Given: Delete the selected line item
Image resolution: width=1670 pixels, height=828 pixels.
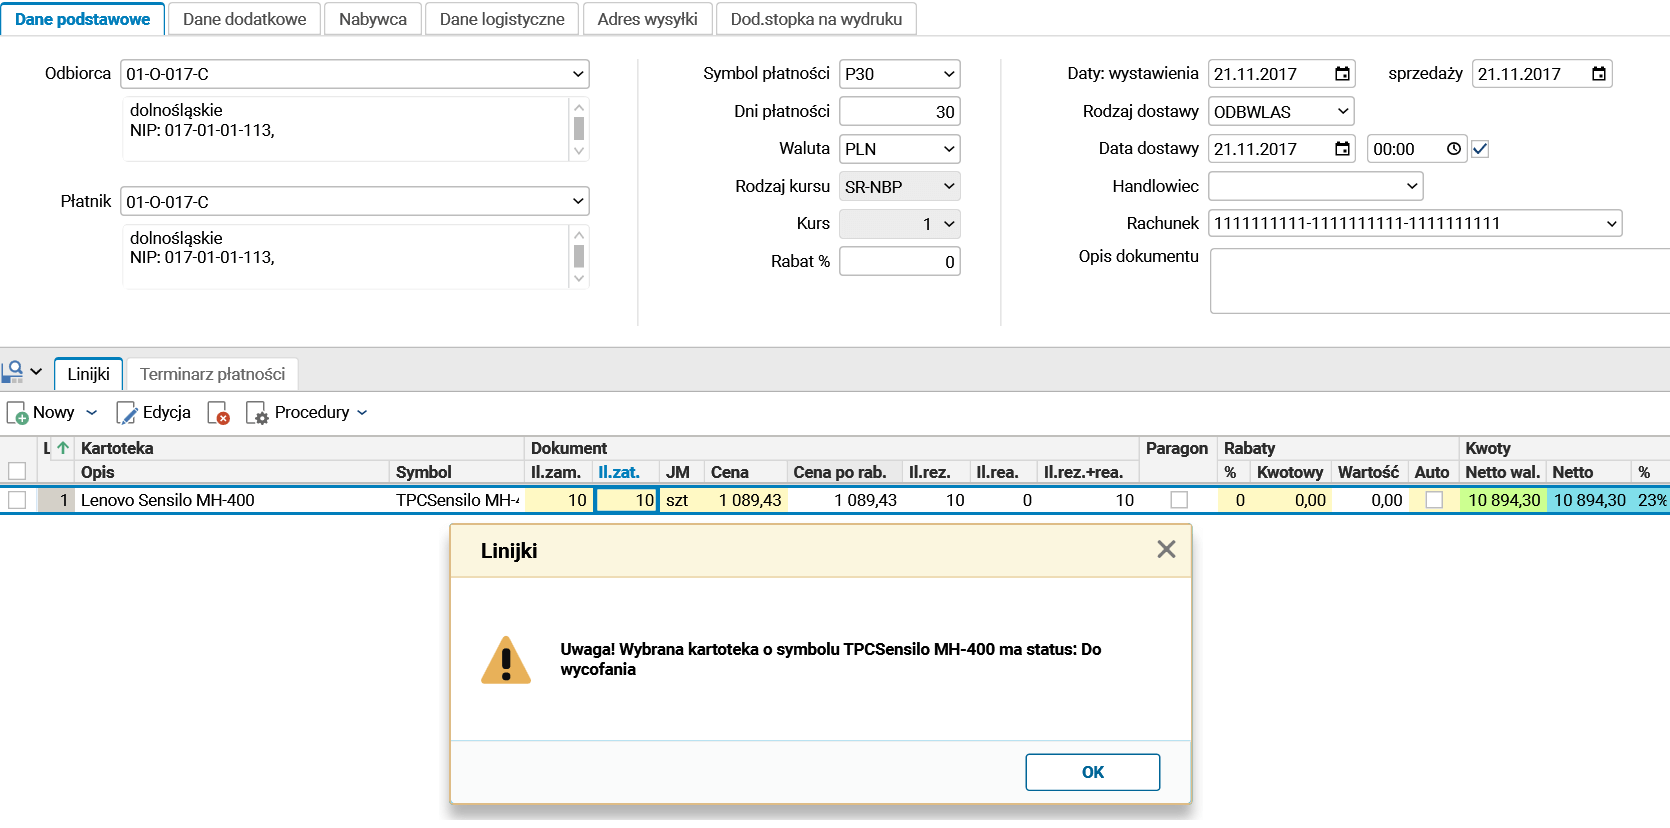Looking at the screenshot, I should [x=219, y=413].
